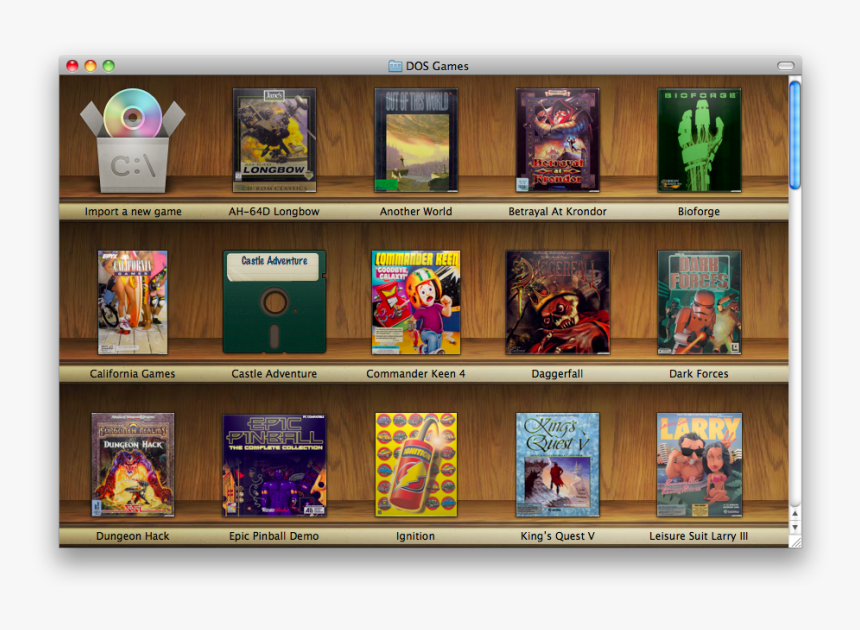Select the AH-64D Longbow game cover
The height and width of the screenshot is (630, 860).
[x=274, y=140]
